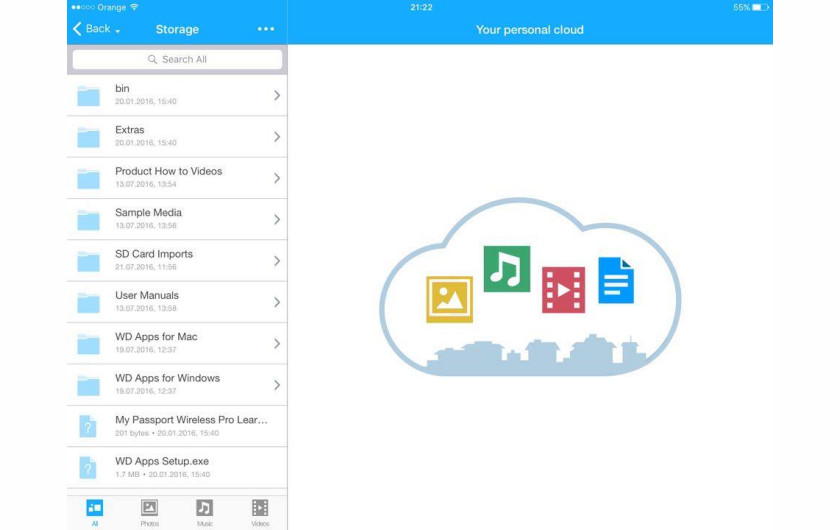Tap the red video film icon in cloud
The width and height of the screenshot is (840, 530).
[564, 290]
